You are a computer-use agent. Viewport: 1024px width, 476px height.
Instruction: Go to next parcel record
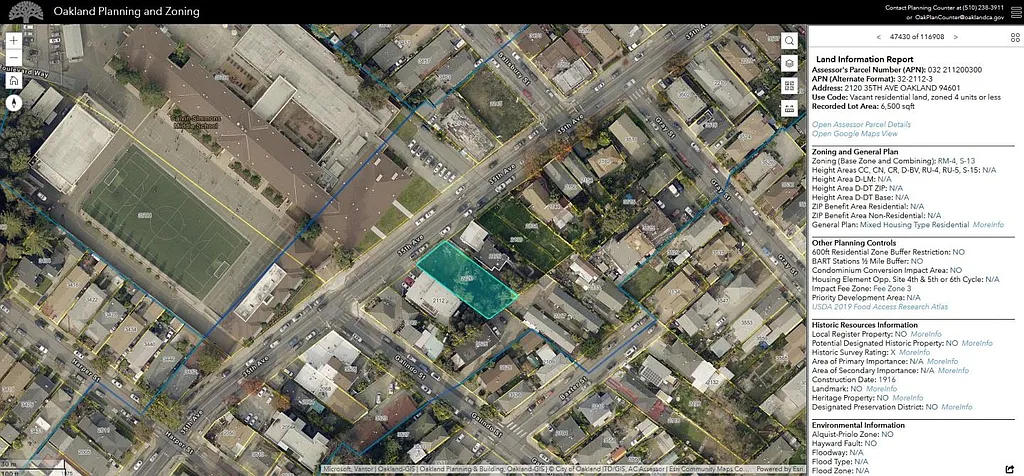[x=955, y=37]
